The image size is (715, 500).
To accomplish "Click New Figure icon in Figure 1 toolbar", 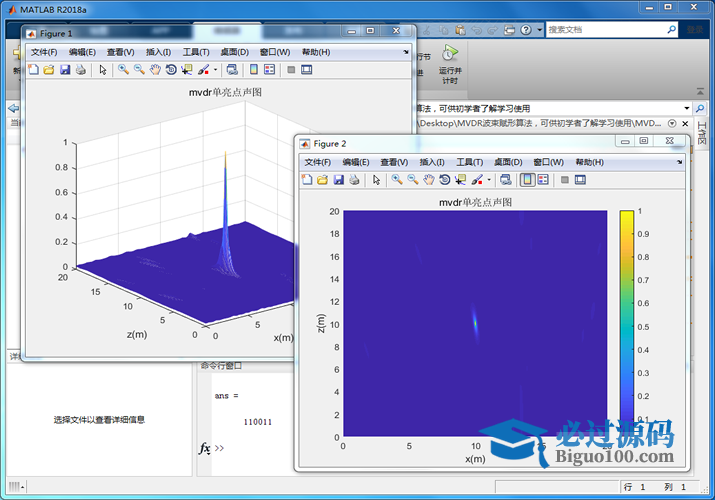I will [x=33, y=70].
